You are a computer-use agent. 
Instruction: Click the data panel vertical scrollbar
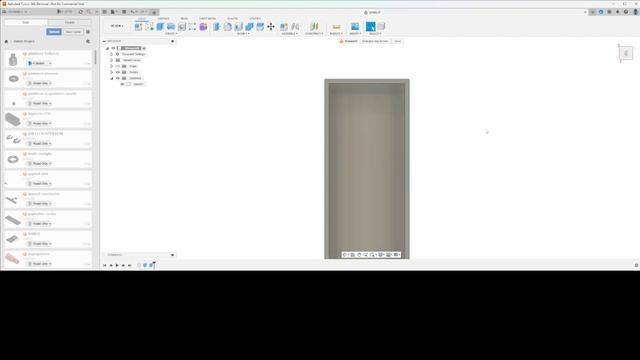click(96, 57)
